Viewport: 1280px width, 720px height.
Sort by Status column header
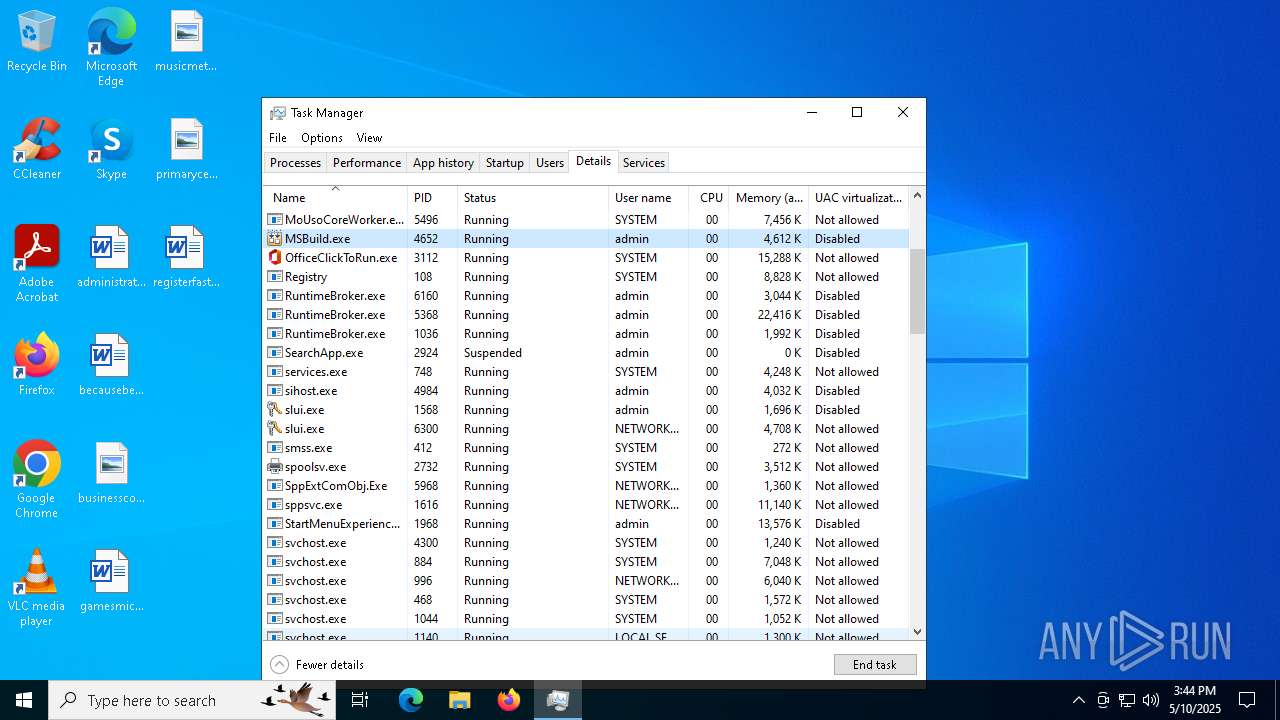click(x=533, y=198)
